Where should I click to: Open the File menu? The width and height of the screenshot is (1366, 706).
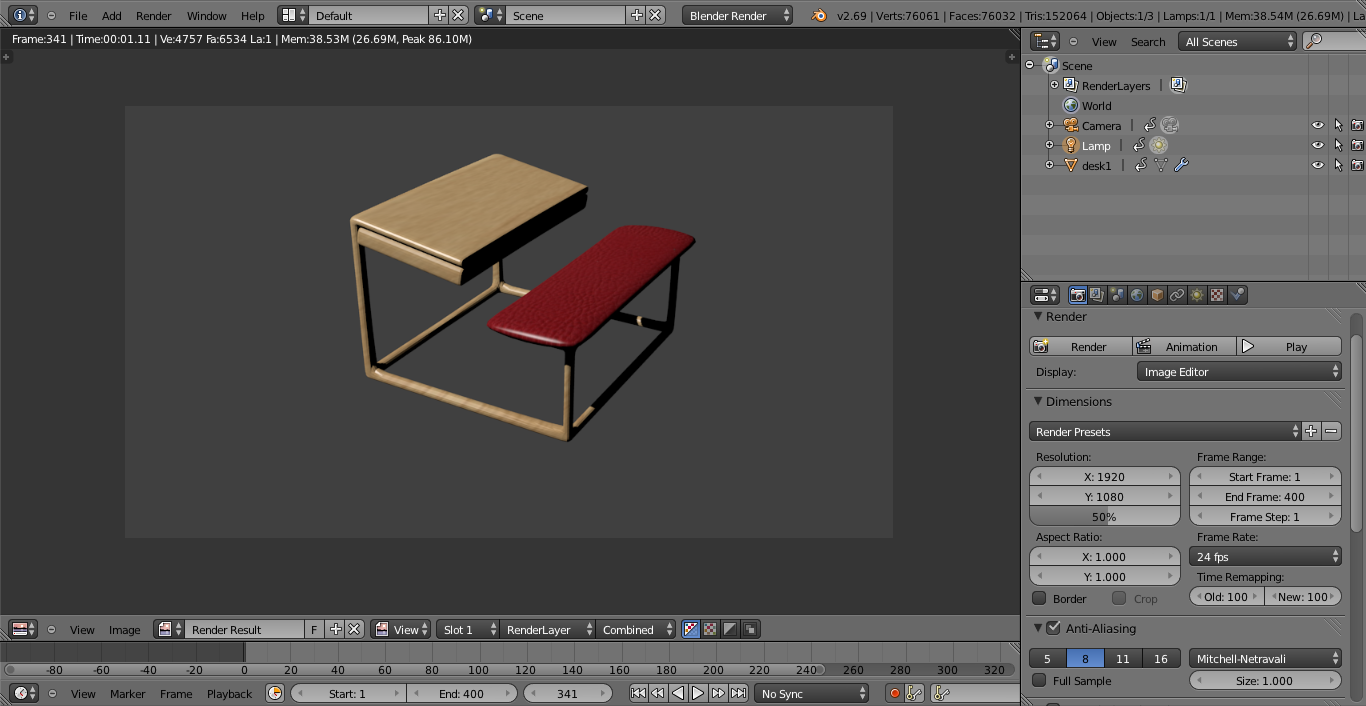click(78, 15)
